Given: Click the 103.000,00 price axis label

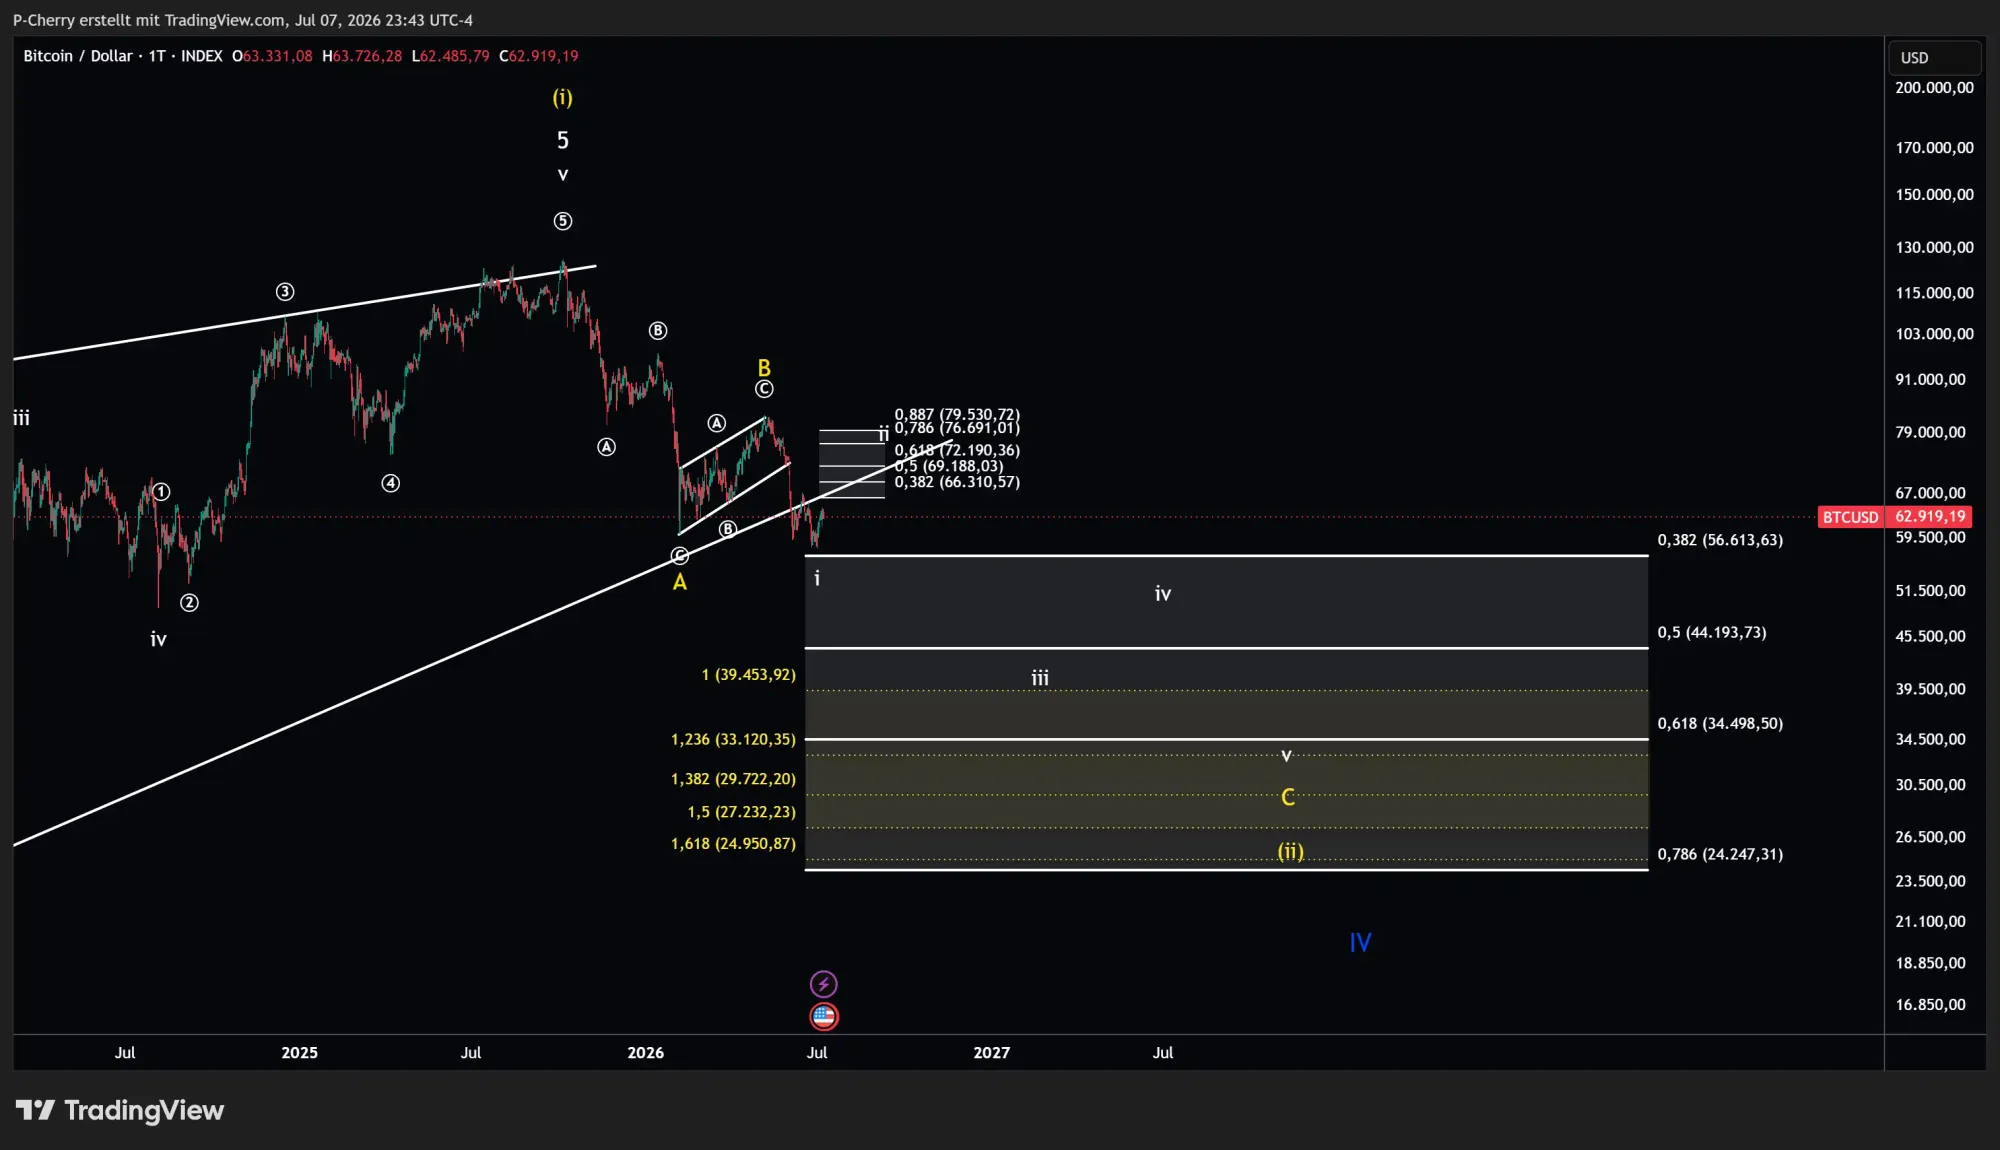Looking at the screenshot, I should (1934, 334).
